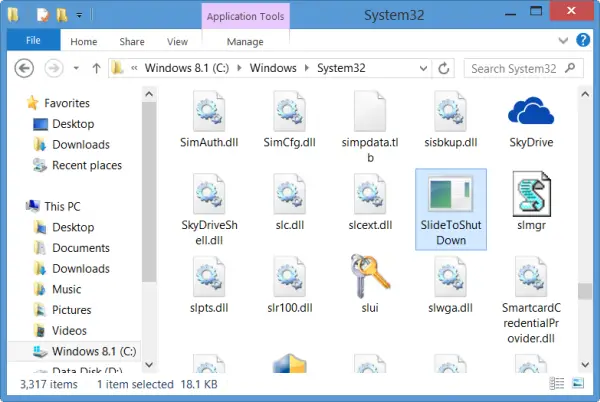Click the New folder quick access icon
This screenshot has height=402, width=600.
tap(62, 15)
